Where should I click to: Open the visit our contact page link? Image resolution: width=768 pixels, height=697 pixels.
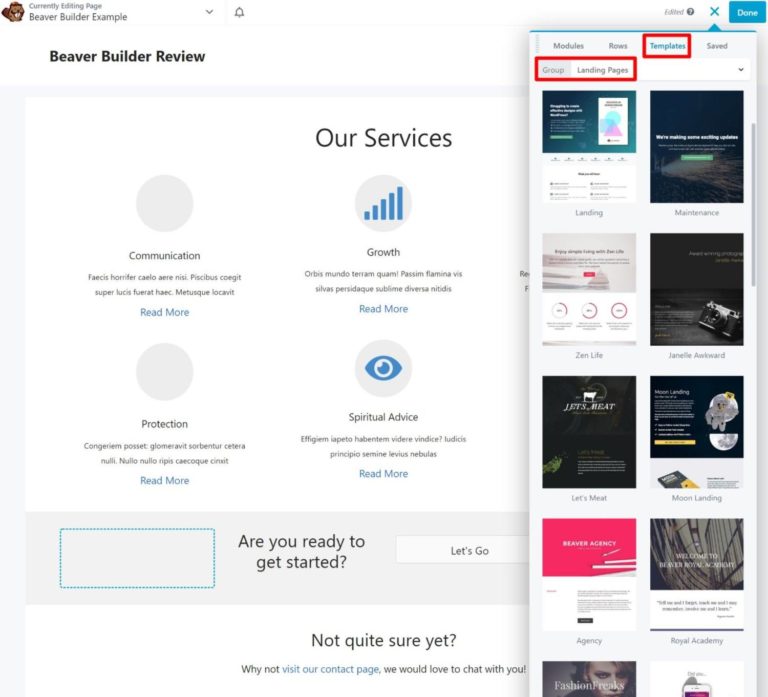331,669
